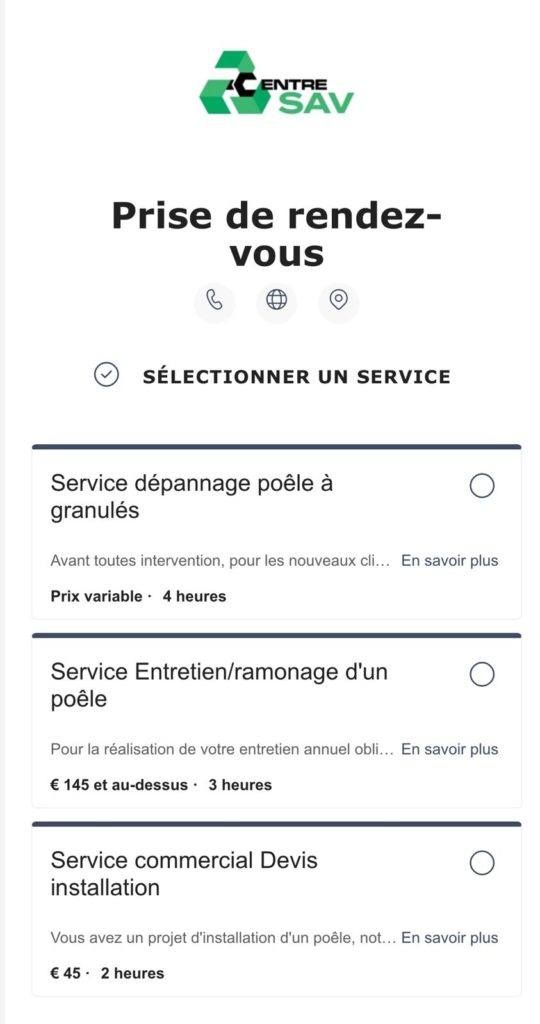Viewport: 540px width, 1024px height.
Task: Click the Service commercial Devis installation title
Action: click(x=184, y=874)
